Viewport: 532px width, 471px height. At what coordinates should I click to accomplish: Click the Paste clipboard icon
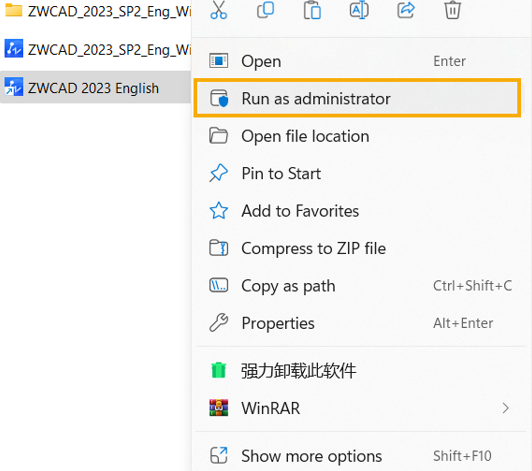click(x=312, y=10)
